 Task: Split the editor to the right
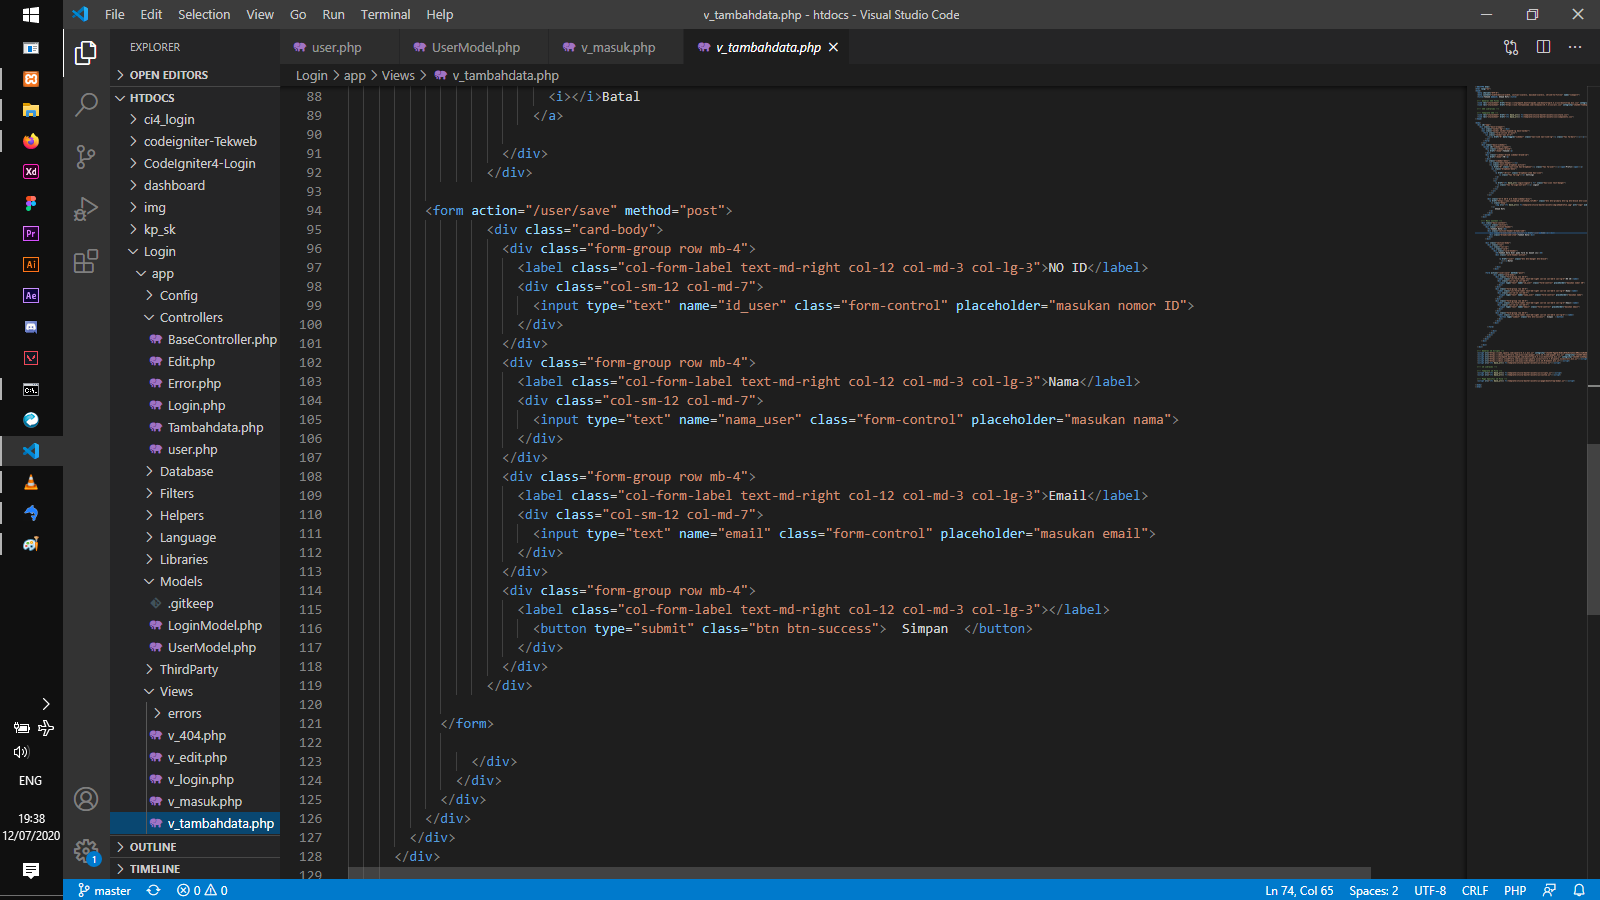1543,47
